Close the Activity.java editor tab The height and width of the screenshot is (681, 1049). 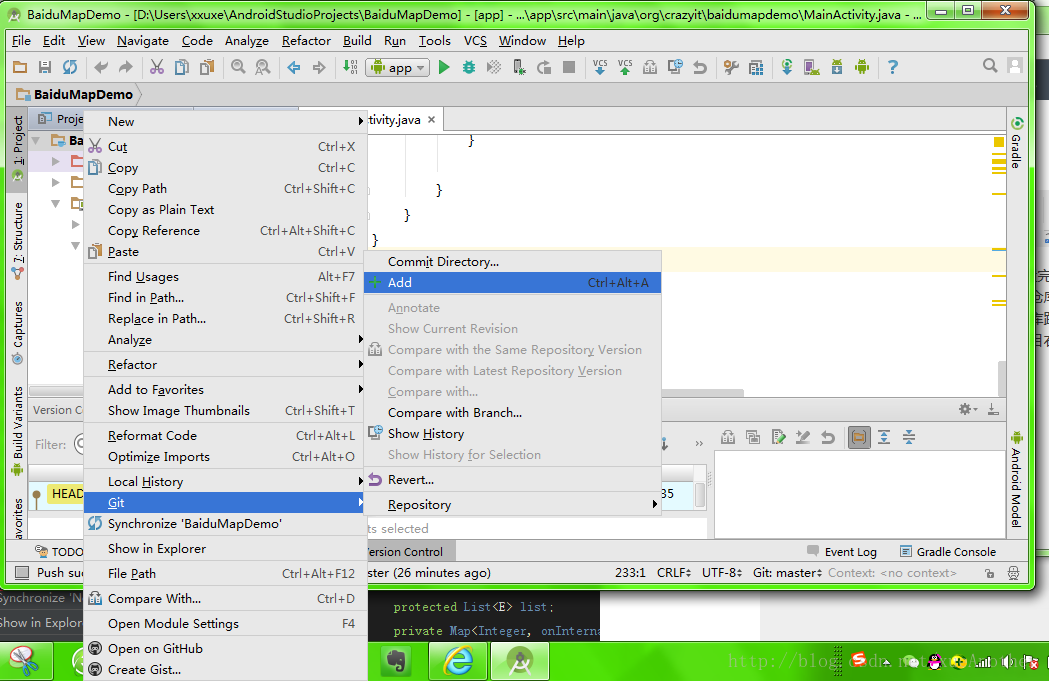tap(432, 120)
